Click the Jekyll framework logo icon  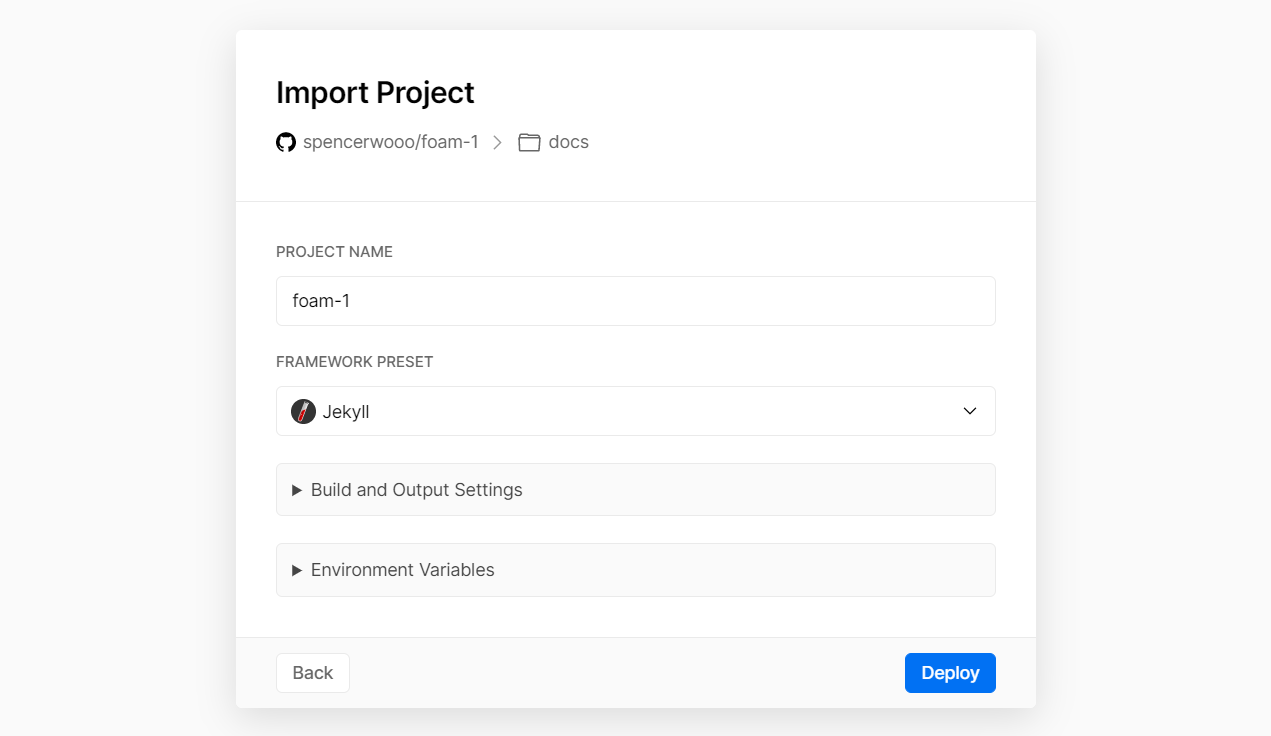(303, 411)
